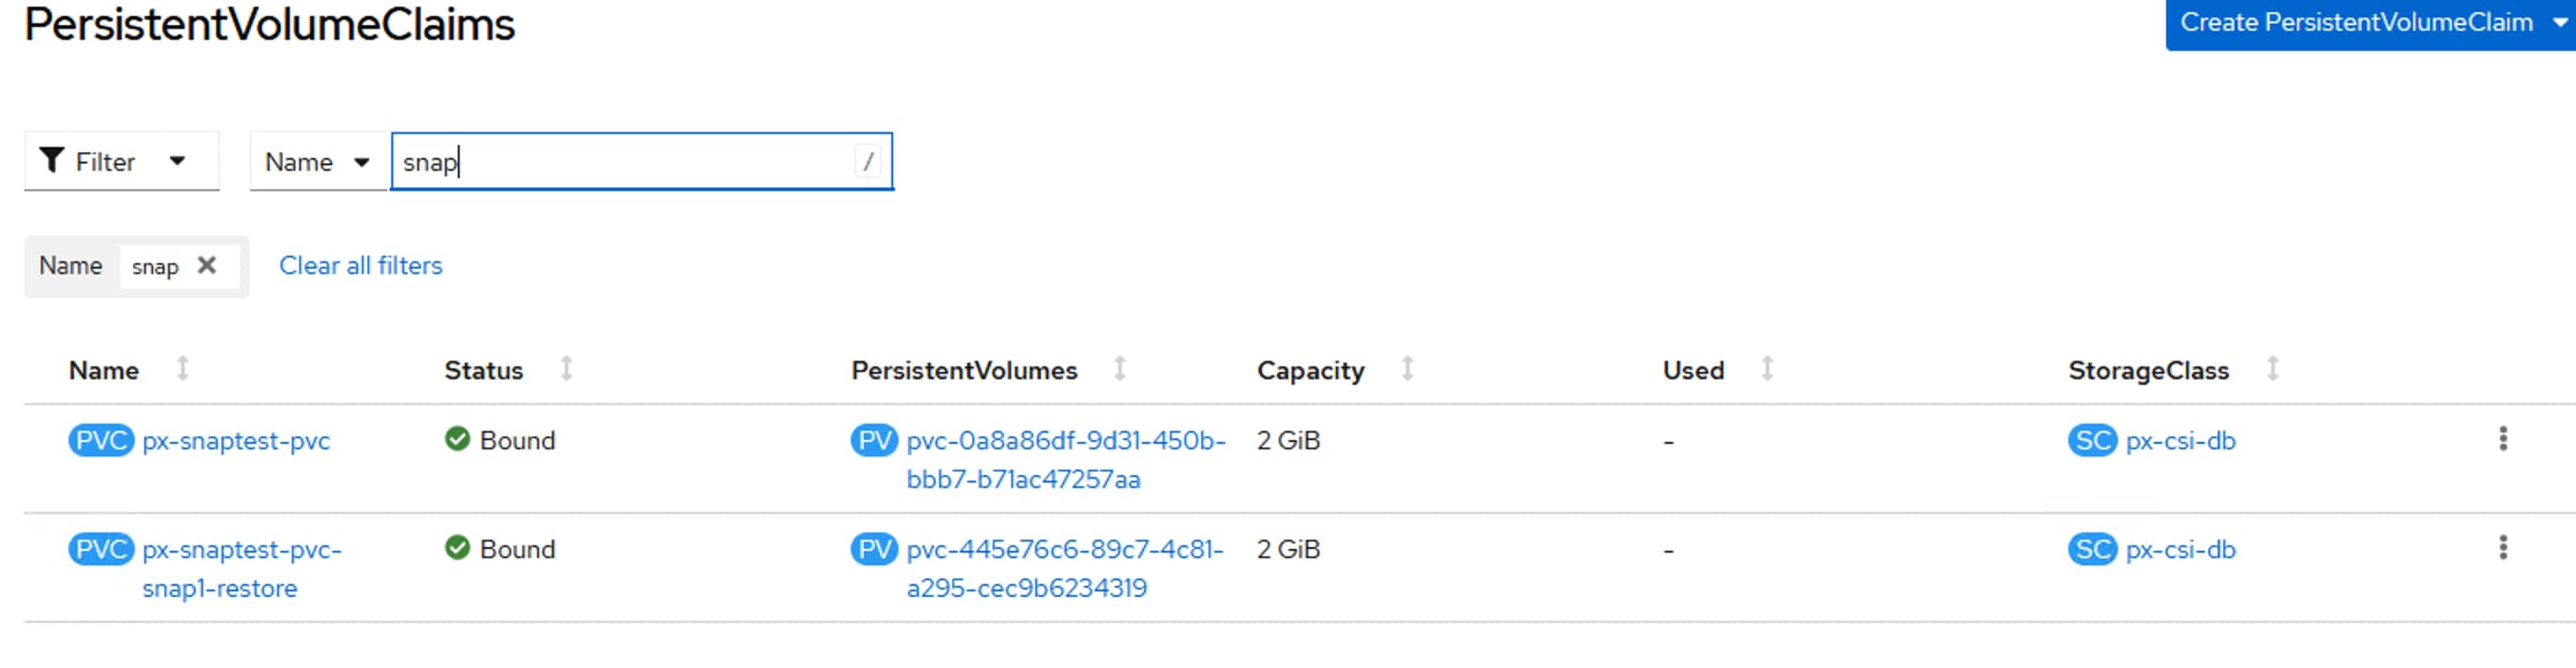Sort by PersistentVolumes column
The width and height of the screenshot is (2576, 668).
point(1120,370)
